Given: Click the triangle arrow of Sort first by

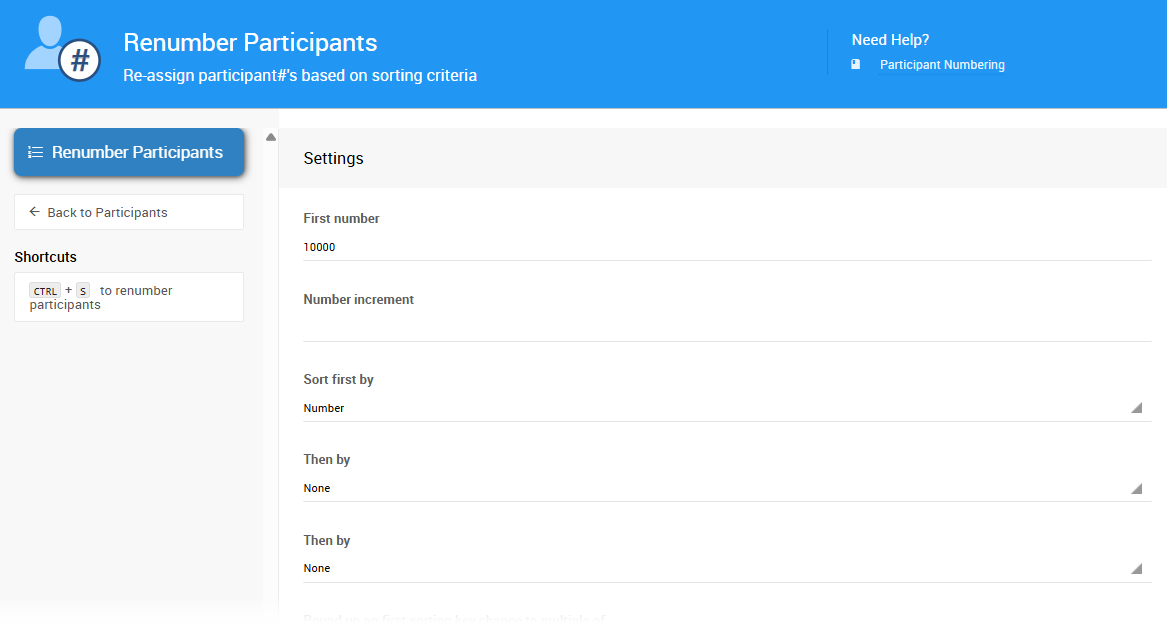Looking at the screenshot, I should click(x=1136, y=408).
